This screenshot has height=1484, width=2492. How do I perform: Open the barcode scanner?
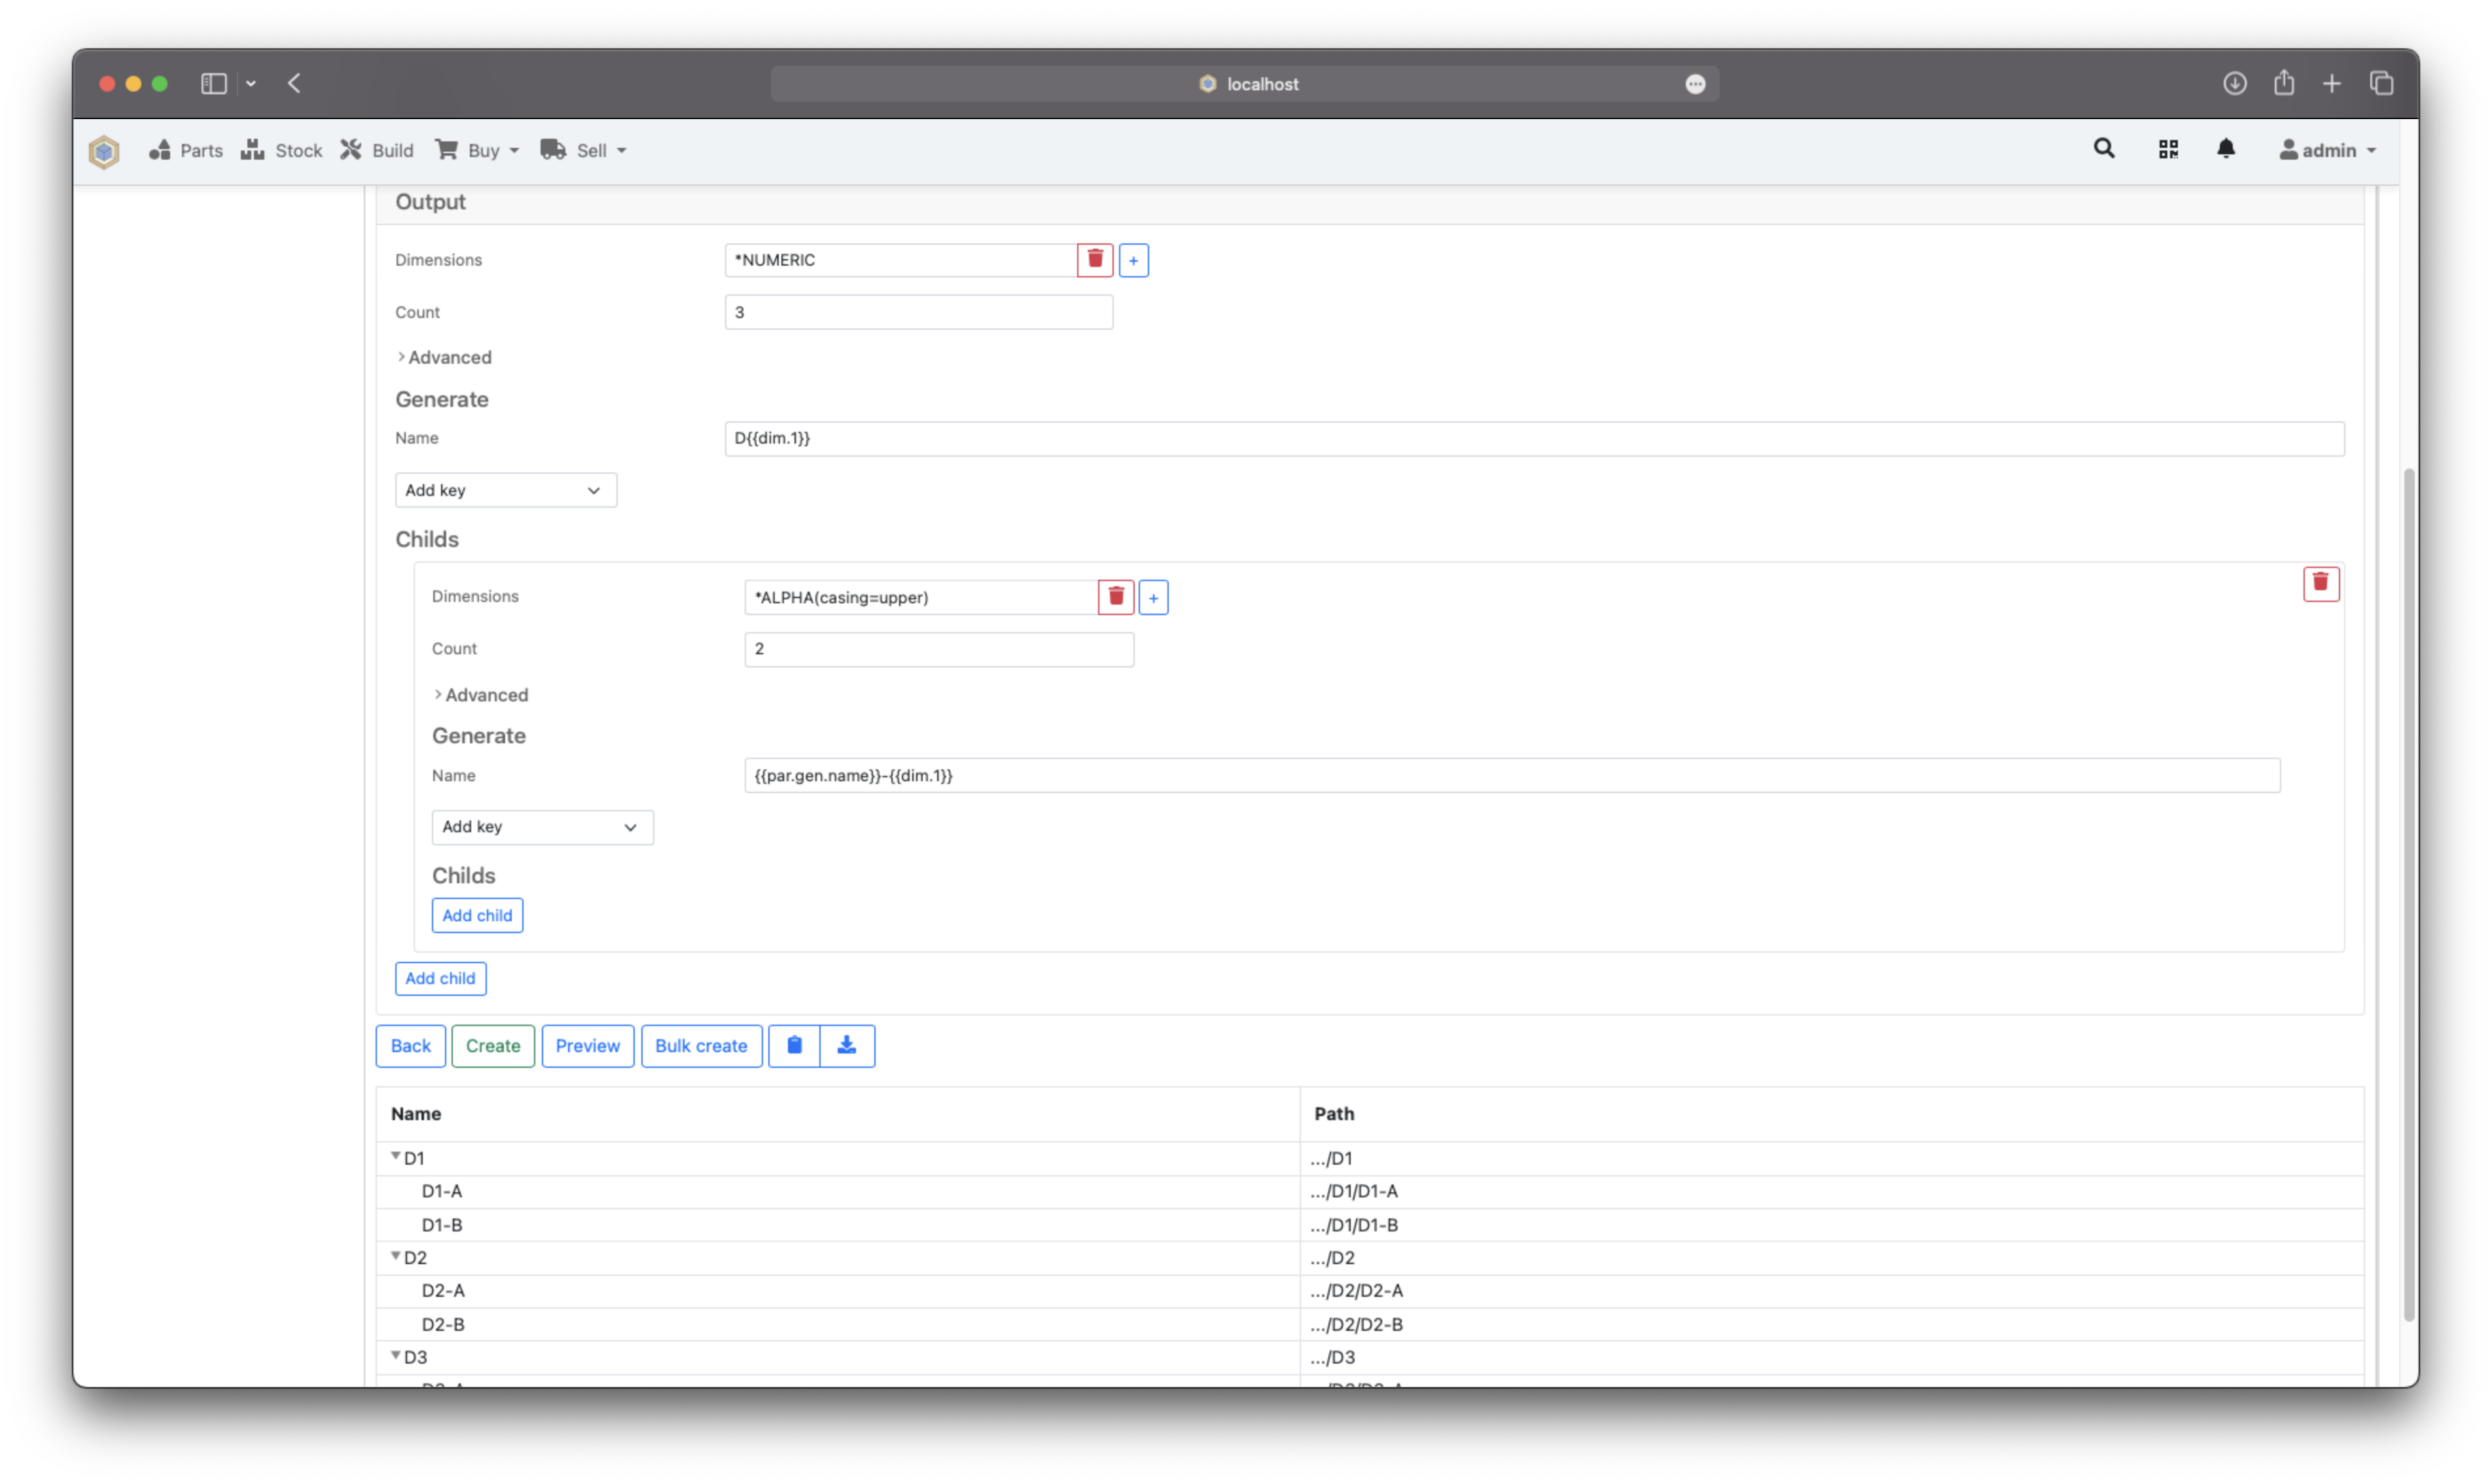click(2169, 148)
